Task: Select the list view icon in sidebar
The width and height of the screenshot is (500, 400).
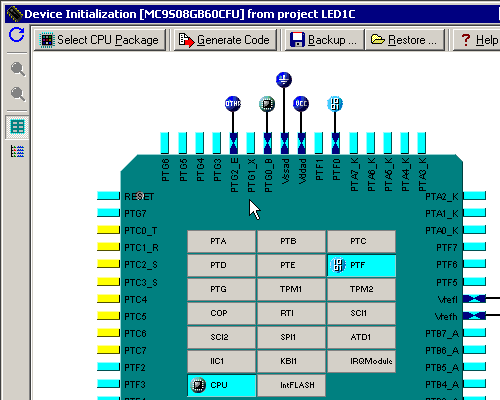Action: (17, 151)
